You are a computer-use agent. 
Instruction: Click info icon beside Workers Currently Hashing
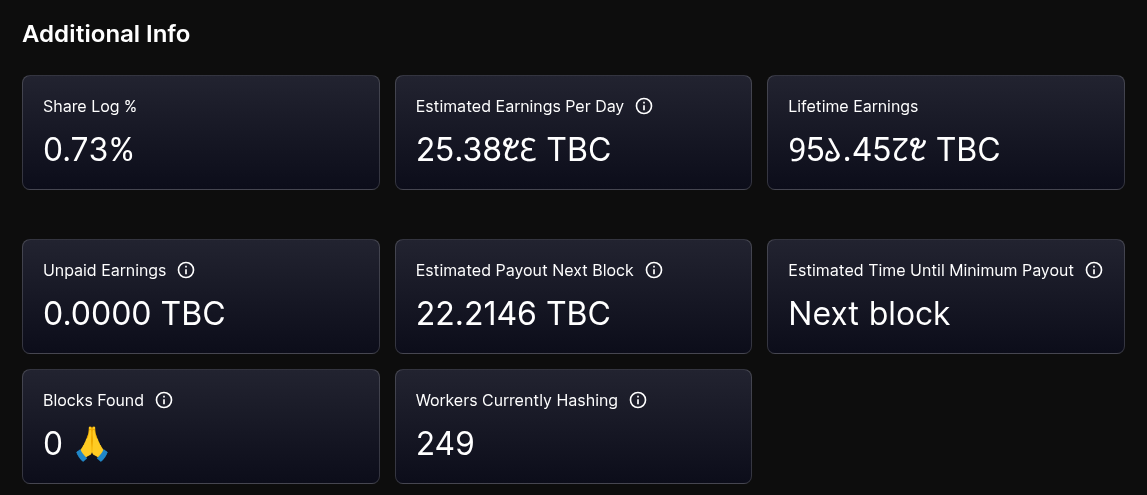[638, 400]
